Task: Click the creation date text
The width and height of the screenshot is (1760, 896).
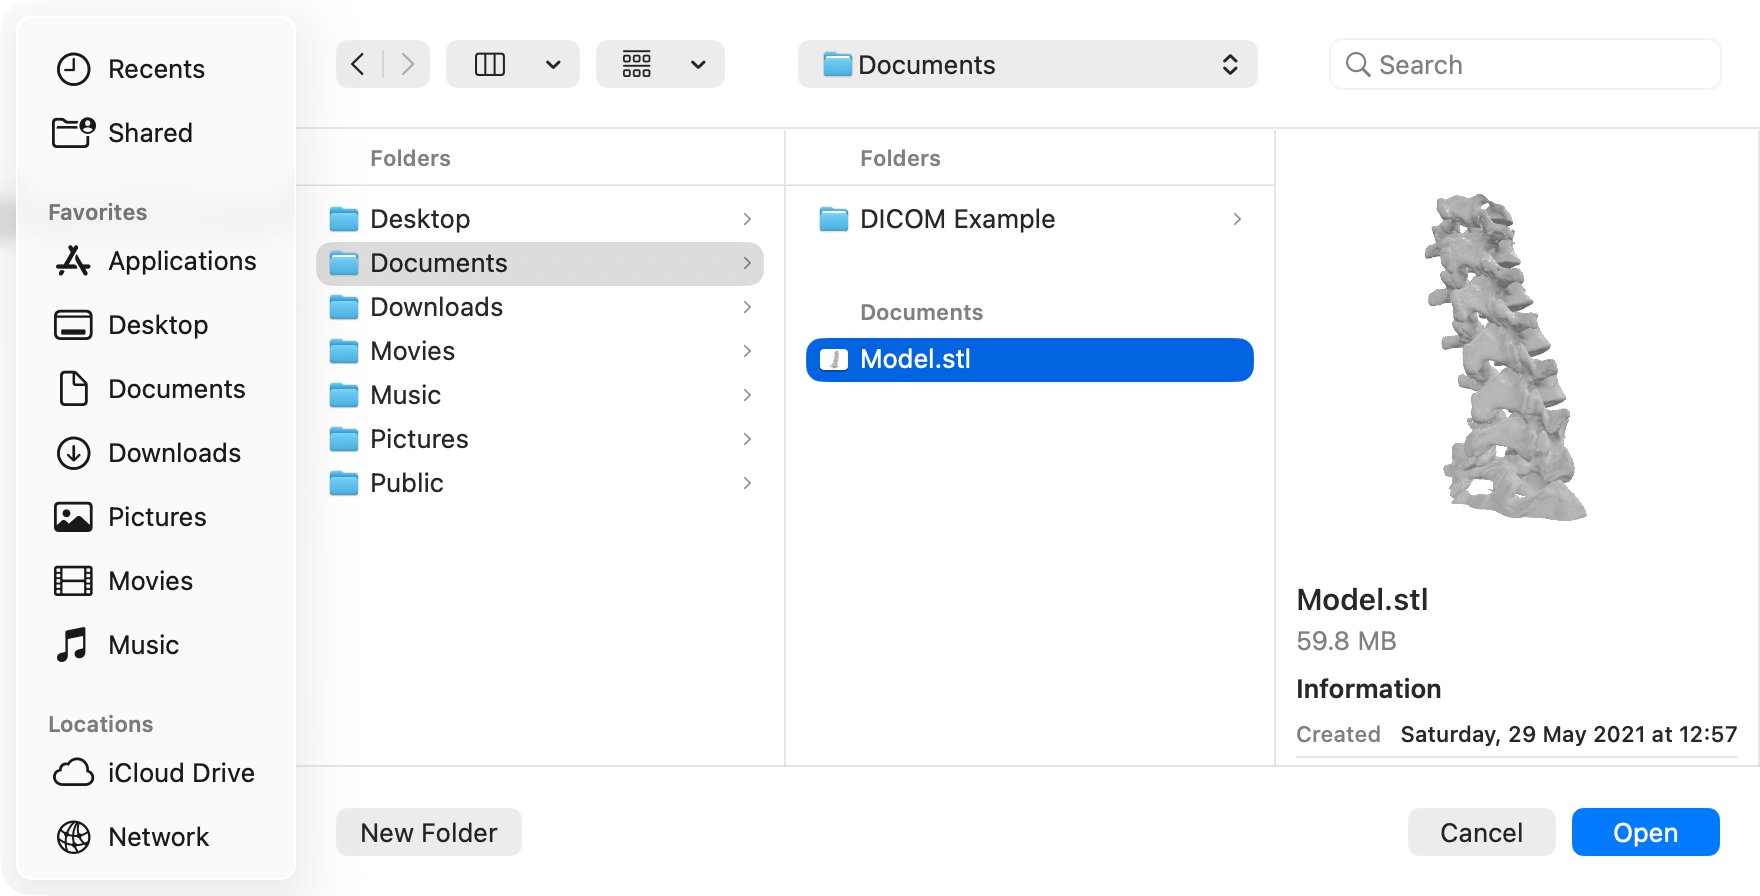Action: pyautogui.click(x=1569, y=735)
